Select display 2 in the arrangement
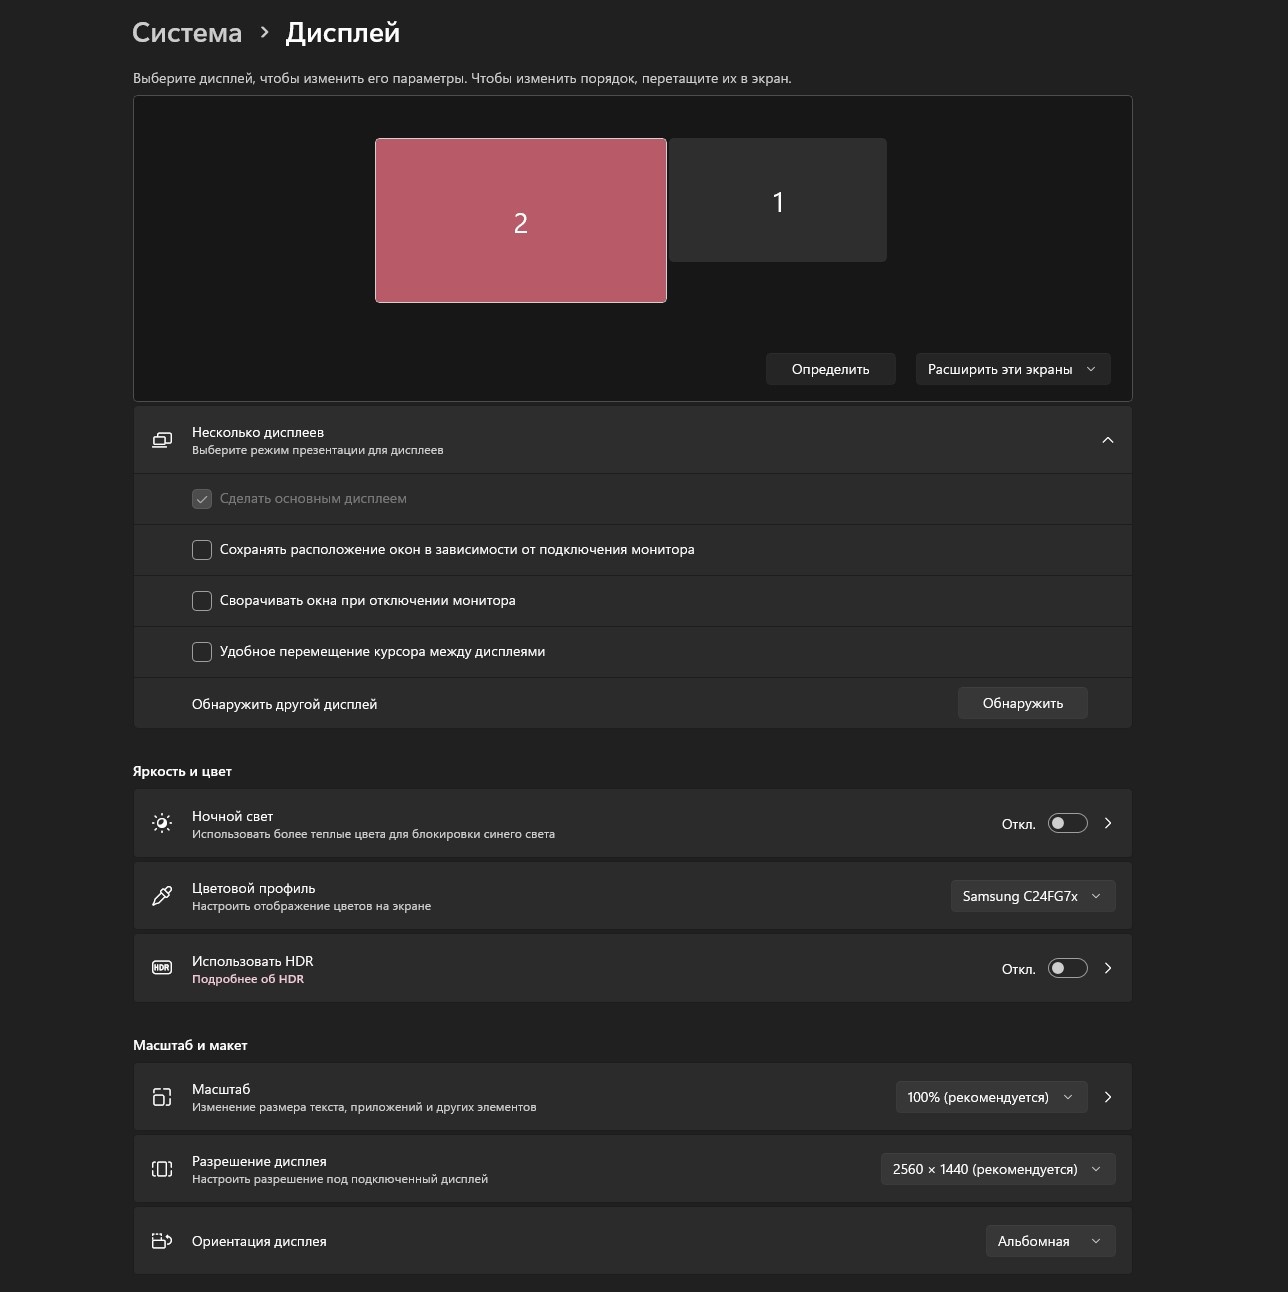Image resolution: width=1288 pixels, height=1292 pixels. pyautogui.click(x=521, y=220)
